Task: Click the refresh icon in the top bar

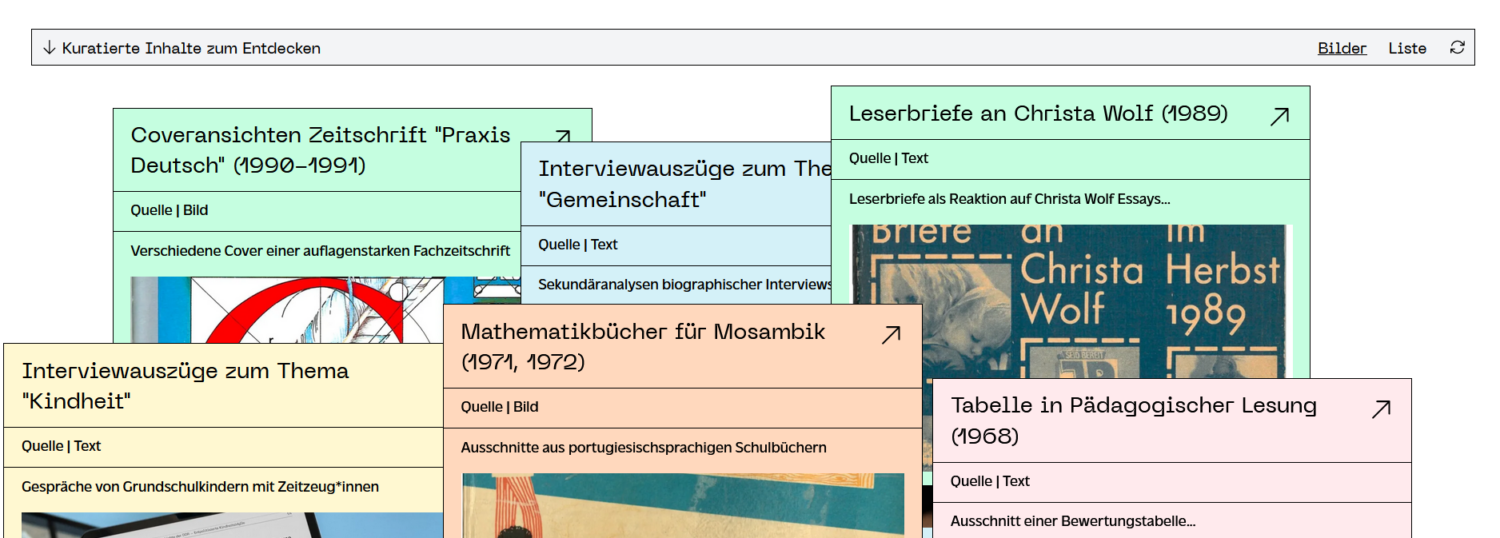Action: point(1457,47)
